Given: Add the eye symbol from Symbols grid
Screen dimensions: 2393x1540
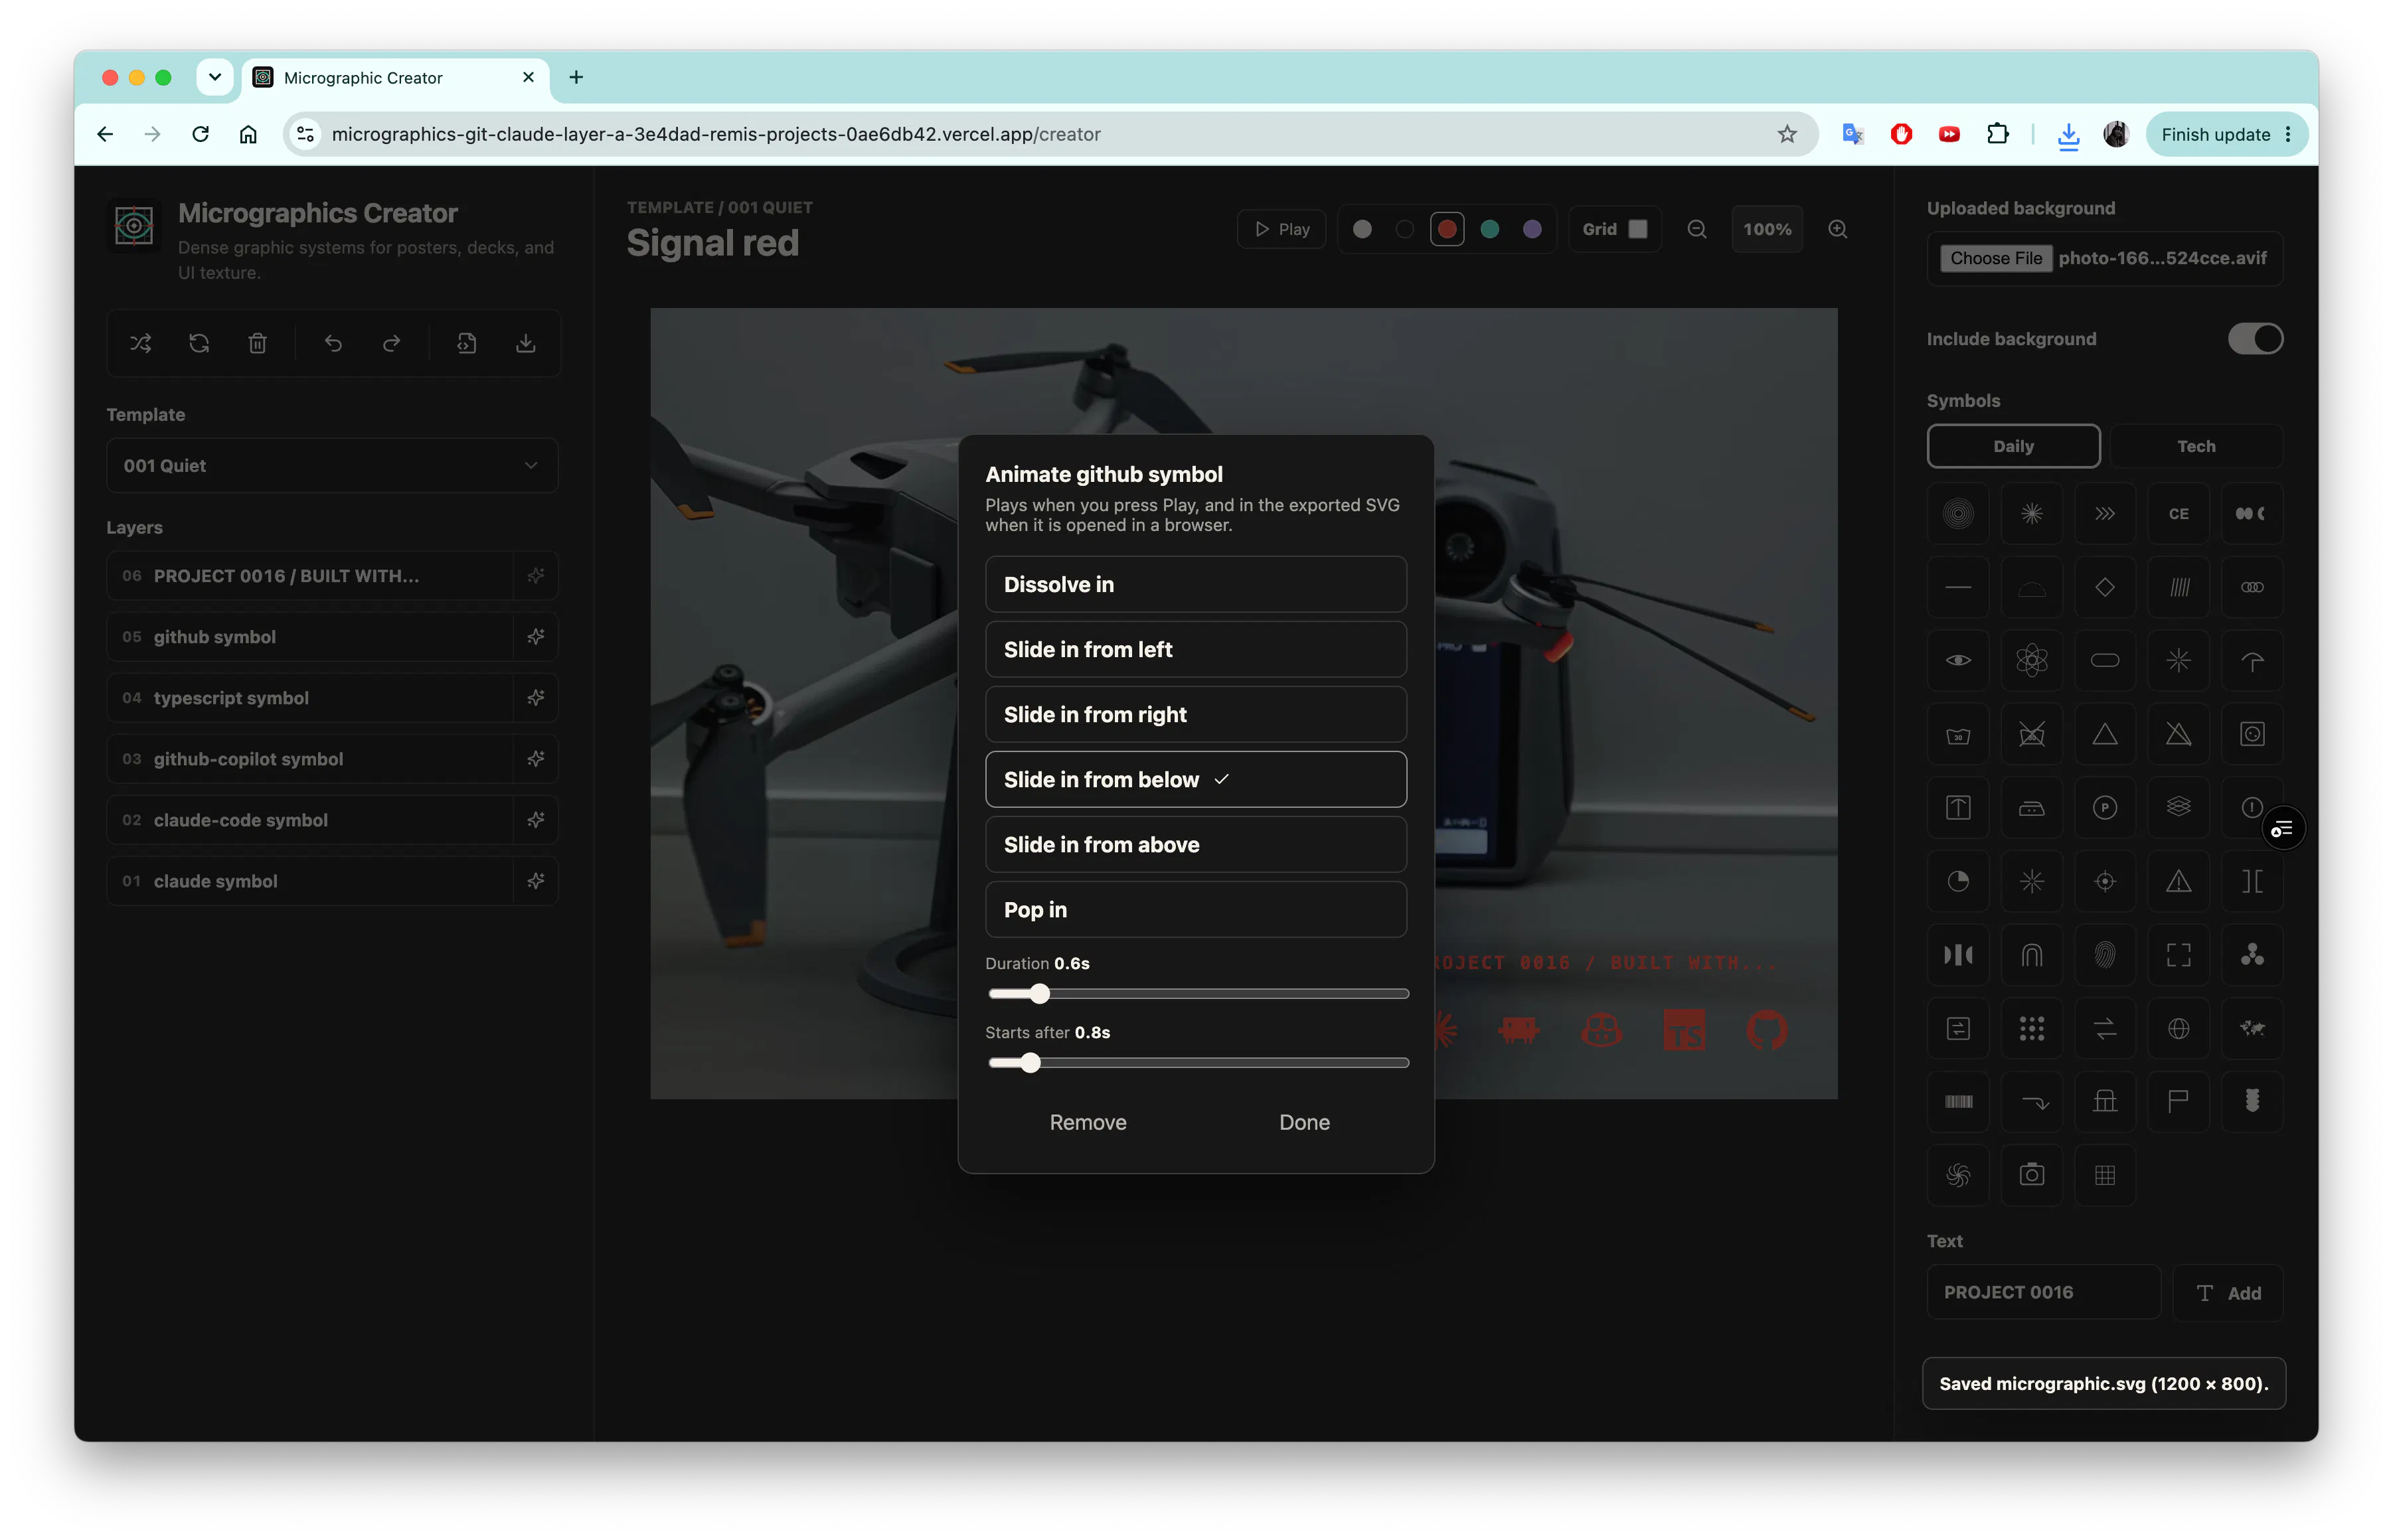Looking at the screenshot, I should pos(1958,660).
